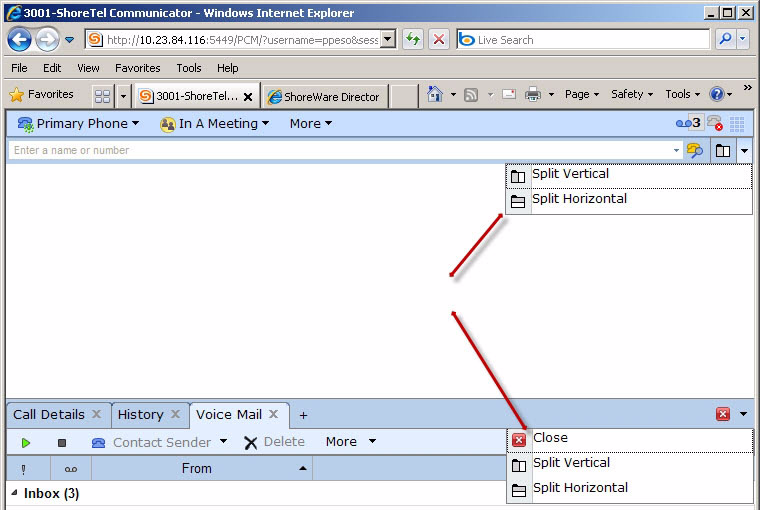Click the Home house icon
760x510 pixels.
[x=434, y=94]
